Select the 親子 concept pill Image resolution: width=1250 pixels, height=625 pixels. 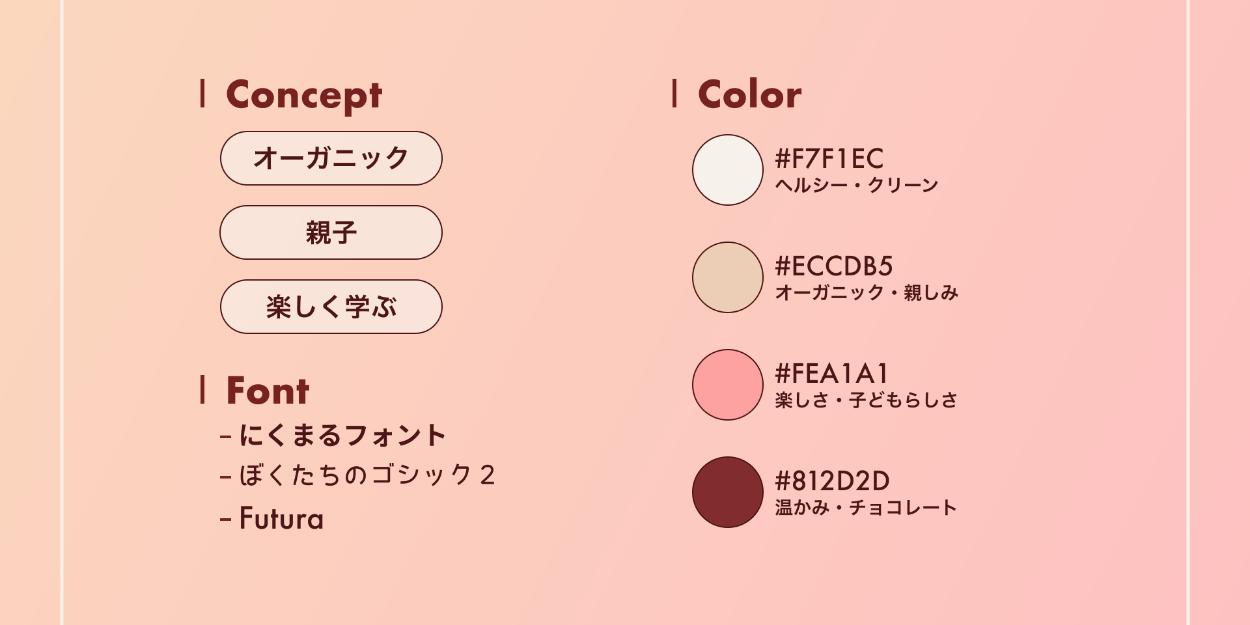coord(331,233)
